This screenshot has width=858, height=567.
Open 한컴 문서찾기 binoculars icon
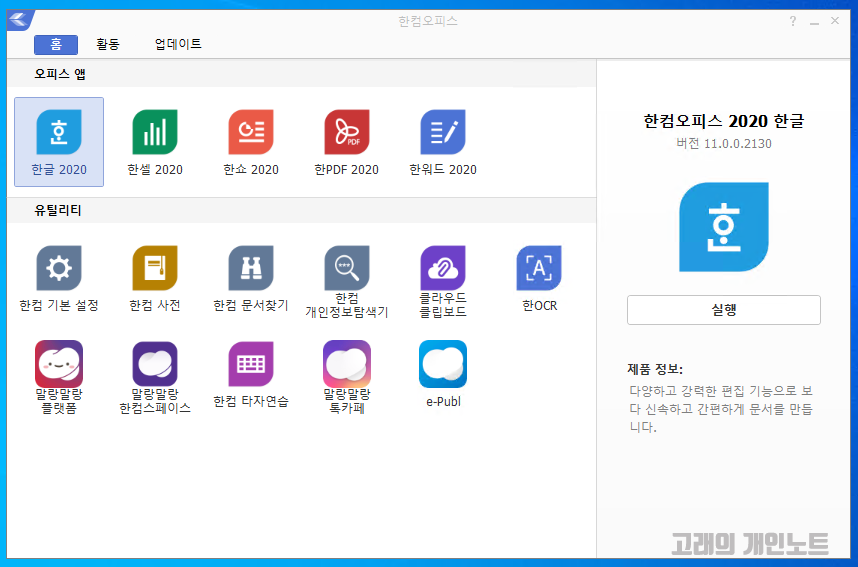point(251,268)
